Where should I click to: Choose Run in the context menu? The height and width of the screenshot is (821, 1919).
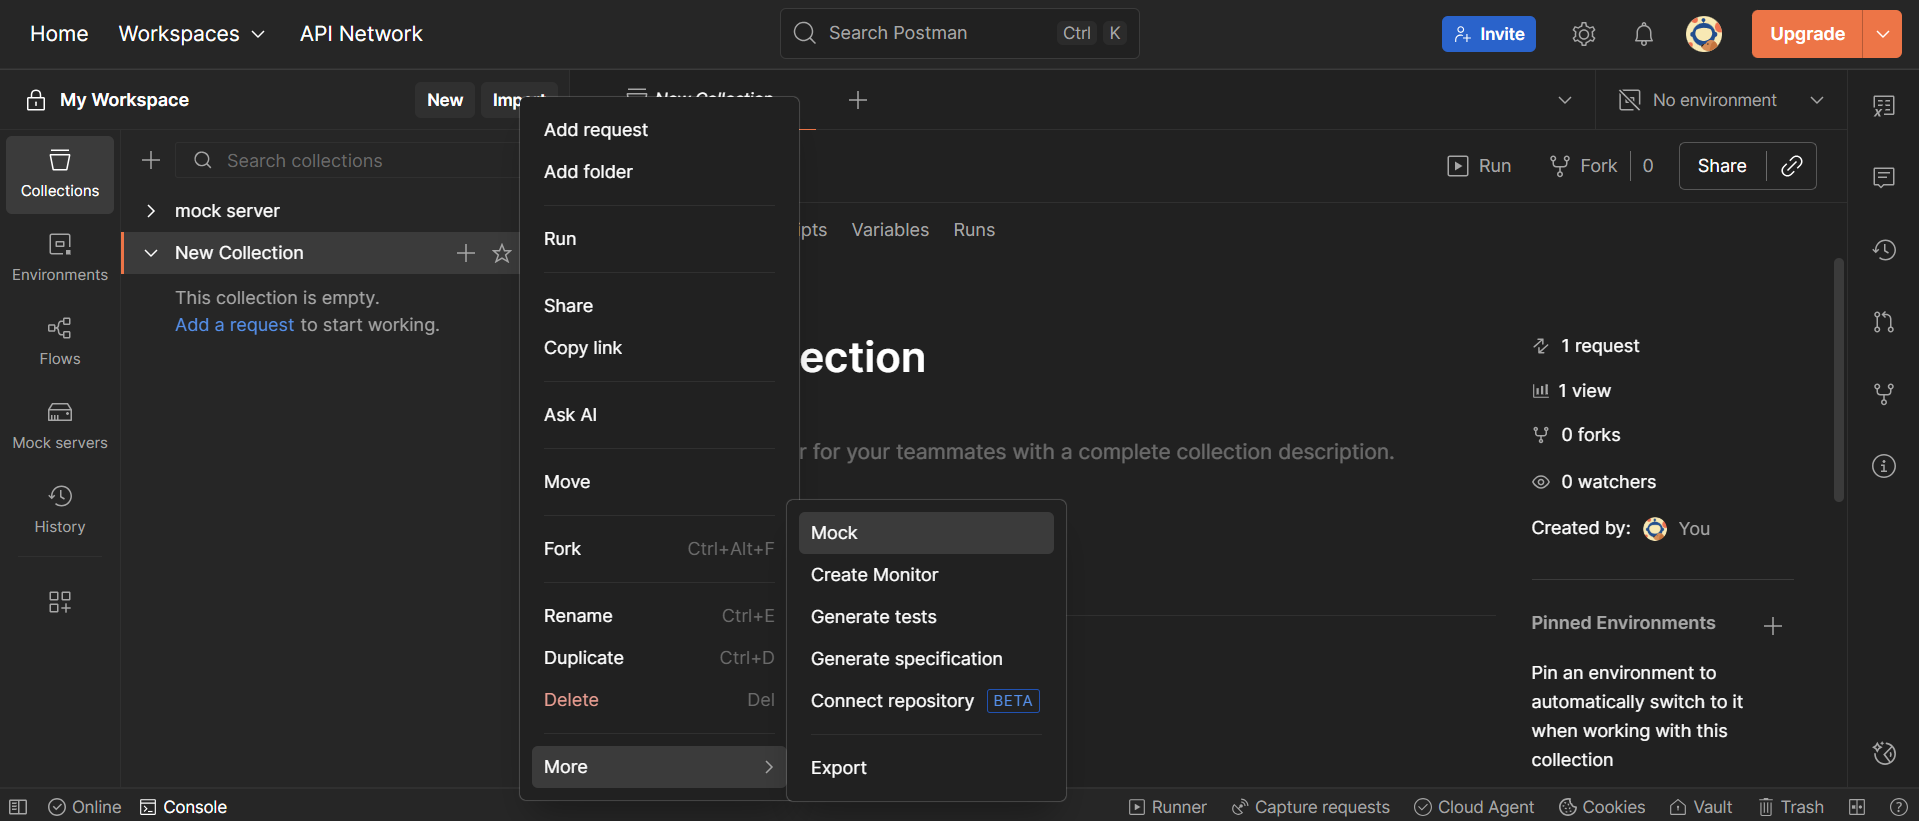pos(659,239)
